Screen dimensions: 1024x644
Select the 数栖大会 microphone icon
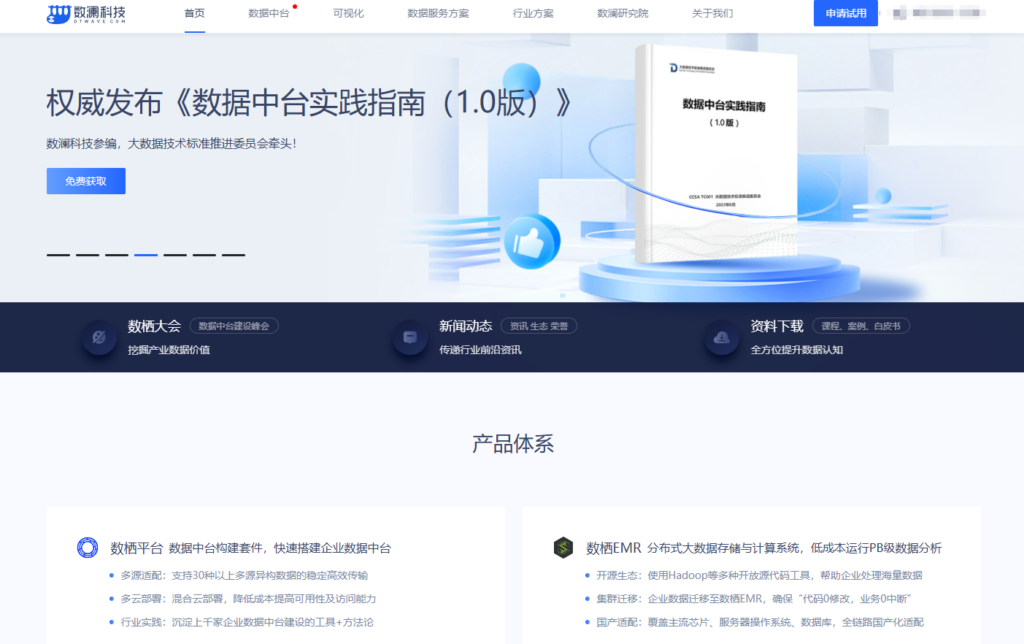pyautogui.click(x=99, y=337)
